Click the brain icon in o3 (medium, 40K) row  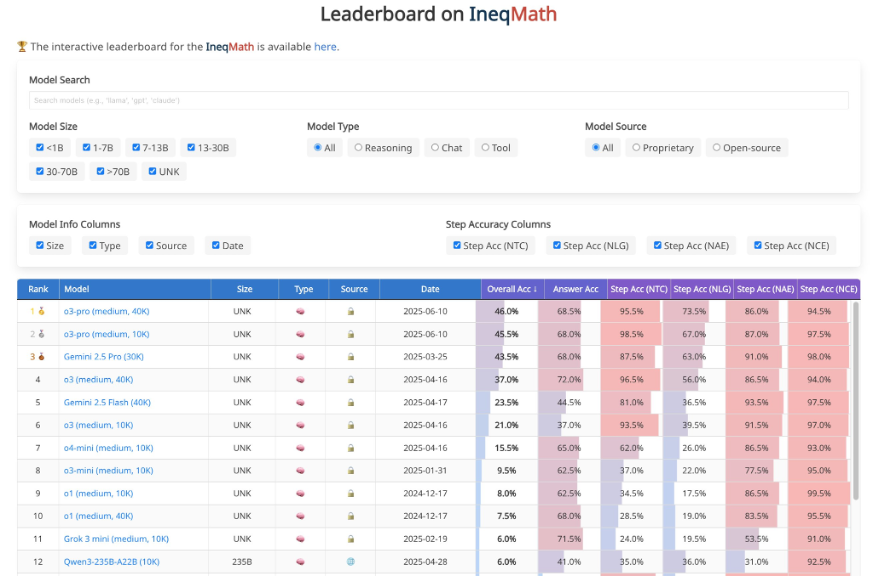[x=300, y=380]
